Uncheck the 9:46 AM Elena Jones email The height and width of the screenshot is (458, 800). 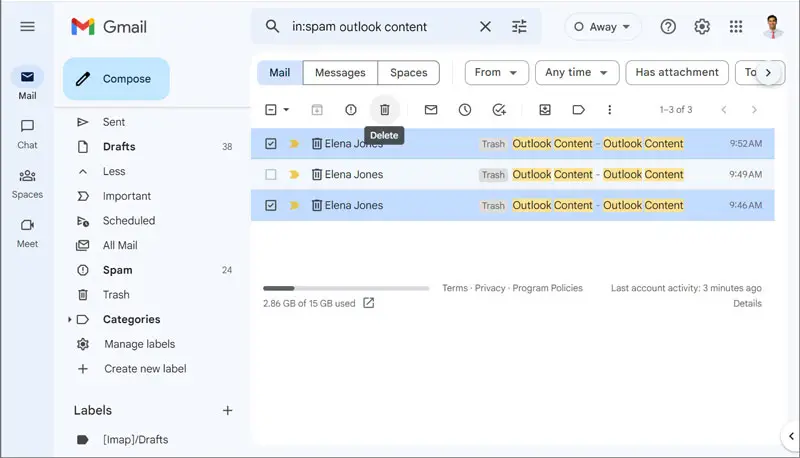(271, 206)
